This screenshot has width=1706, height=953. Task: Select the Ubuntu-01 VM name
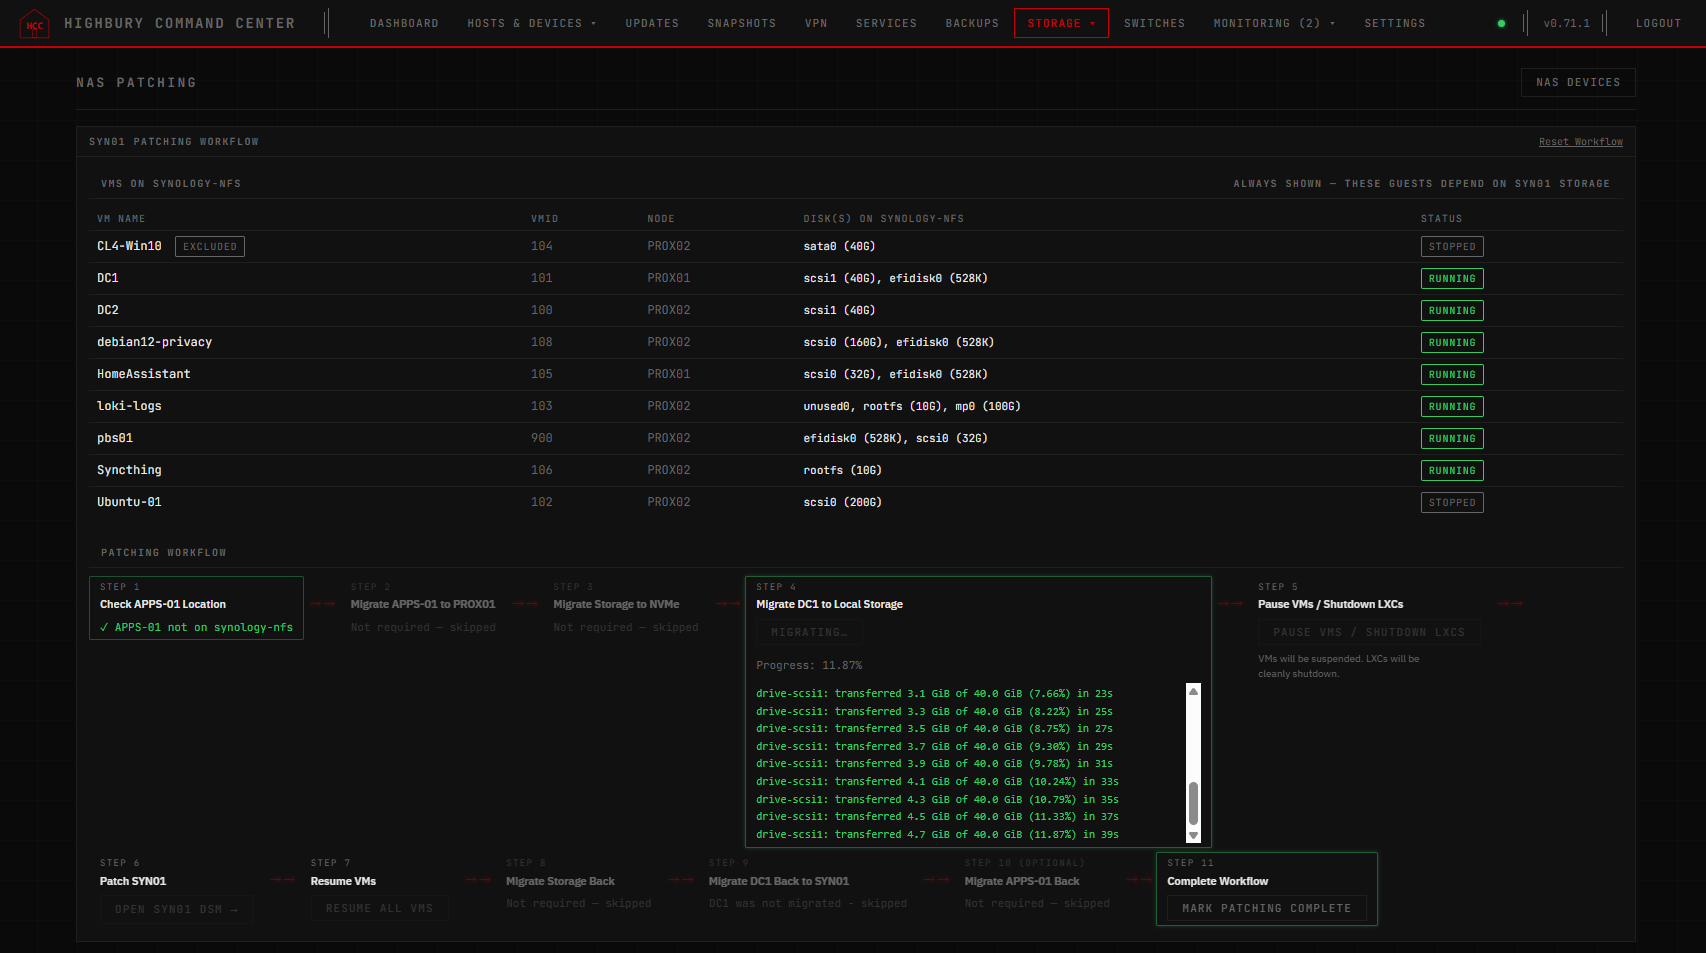coord(129,502)
